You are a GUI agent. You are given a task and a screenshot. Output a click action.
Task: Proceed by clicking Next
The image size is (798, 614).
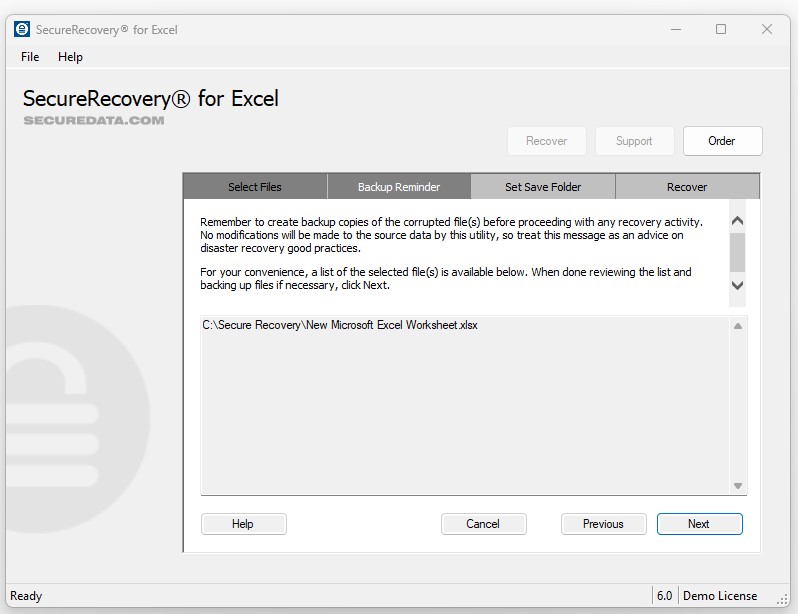(699, 524)
